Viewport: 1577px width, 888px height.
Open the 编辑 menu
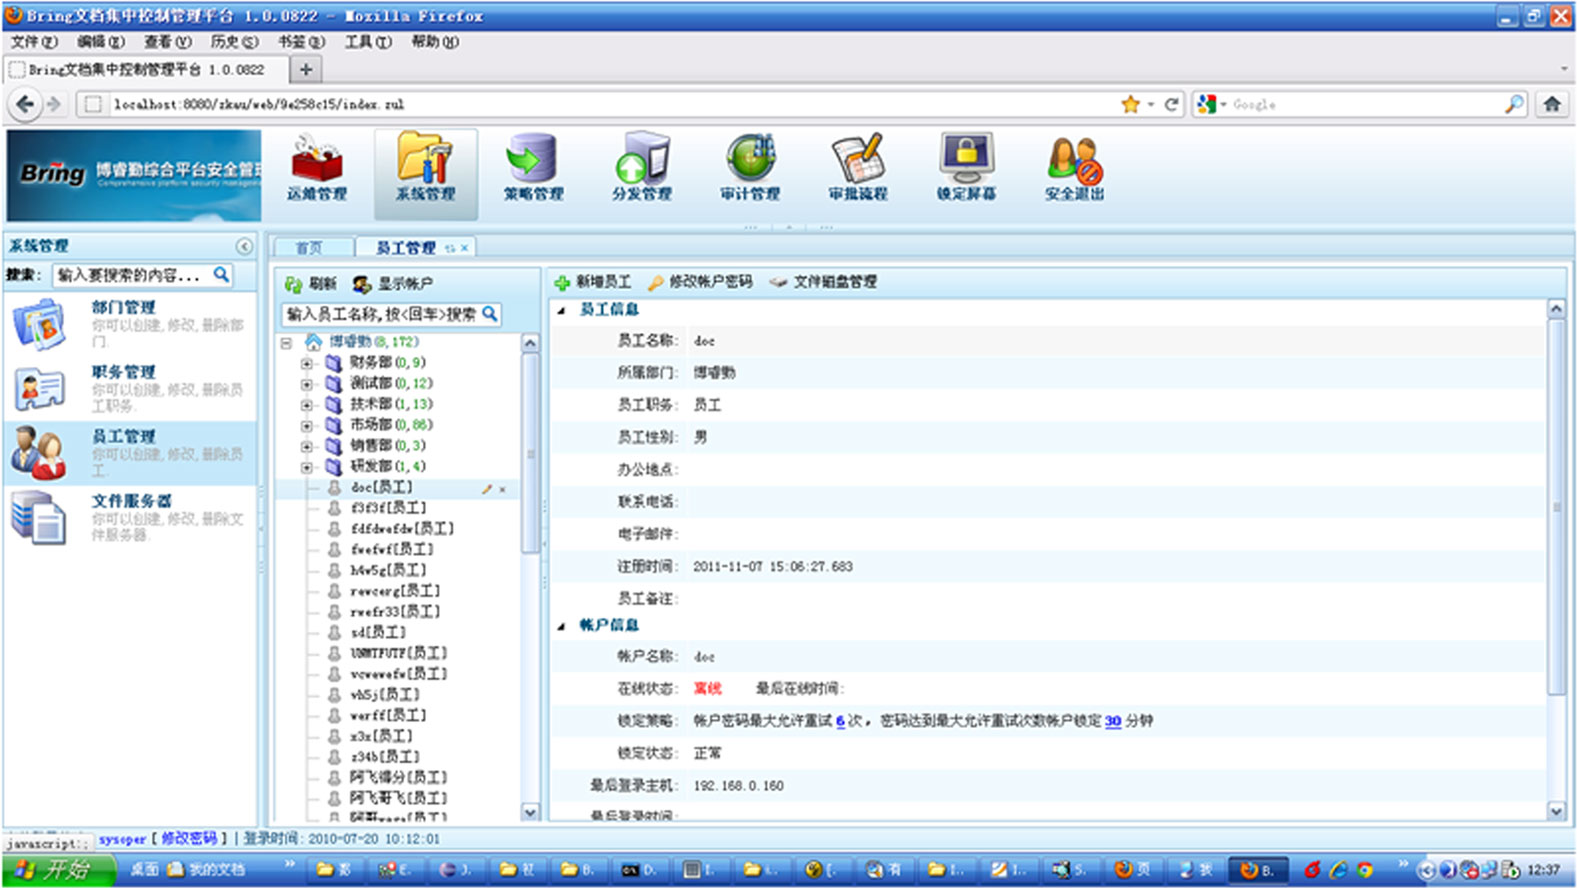tap(101, 42)
